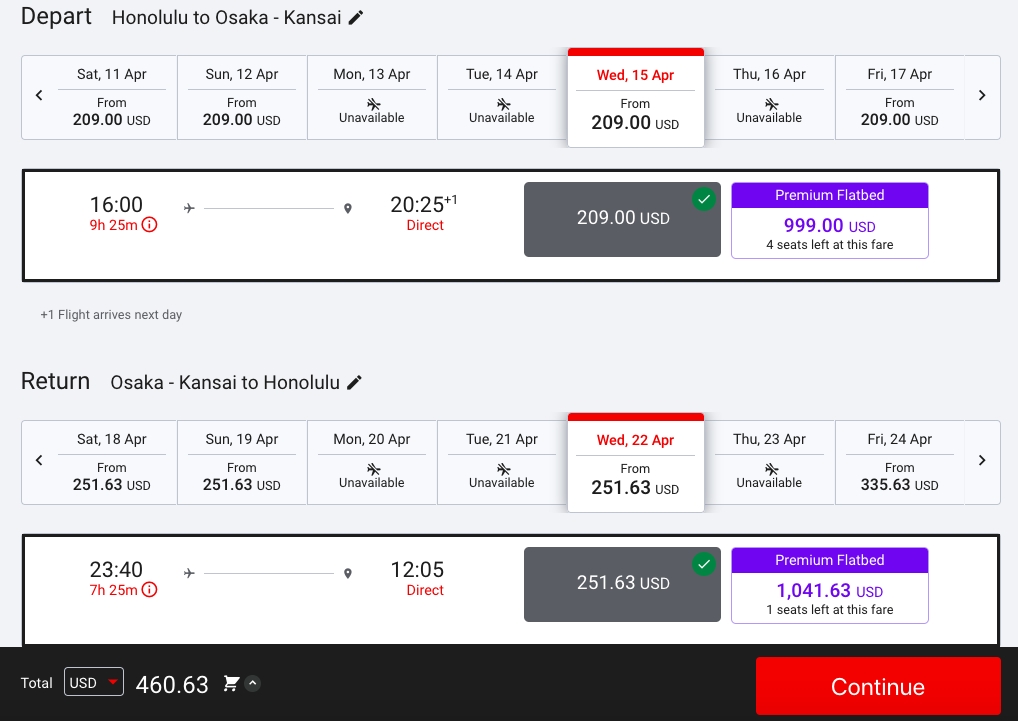Image resolution: width=1018 pixels, height=721 pixels.
Task: Open the shopping cart icon
Action: [231, 683]
